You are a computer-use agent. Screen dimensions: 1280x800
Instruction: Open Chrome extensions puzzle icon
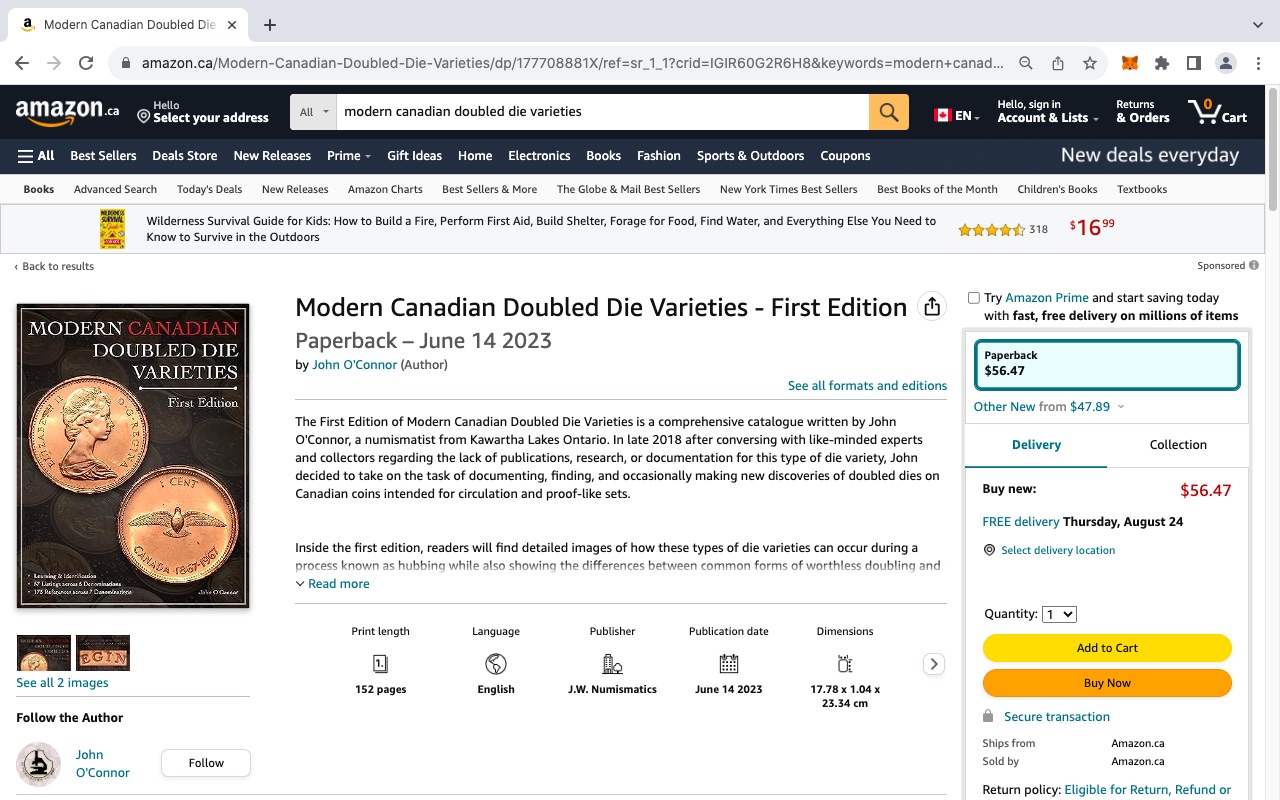(x=1161, y=63)
